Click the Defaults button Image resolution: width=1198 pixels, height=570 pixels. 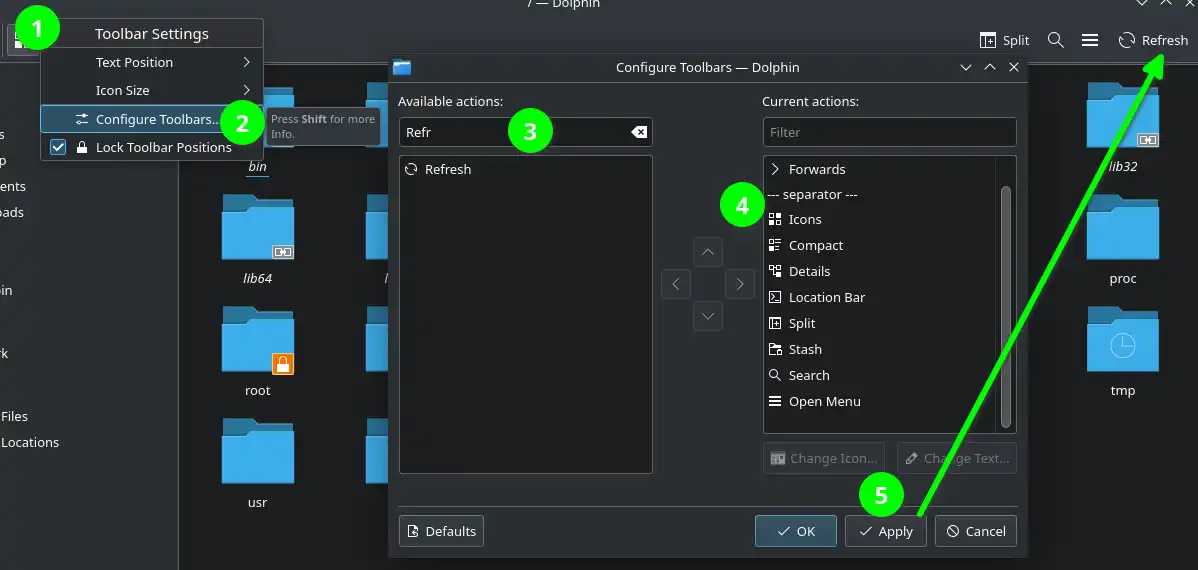[x=441, y=531]
